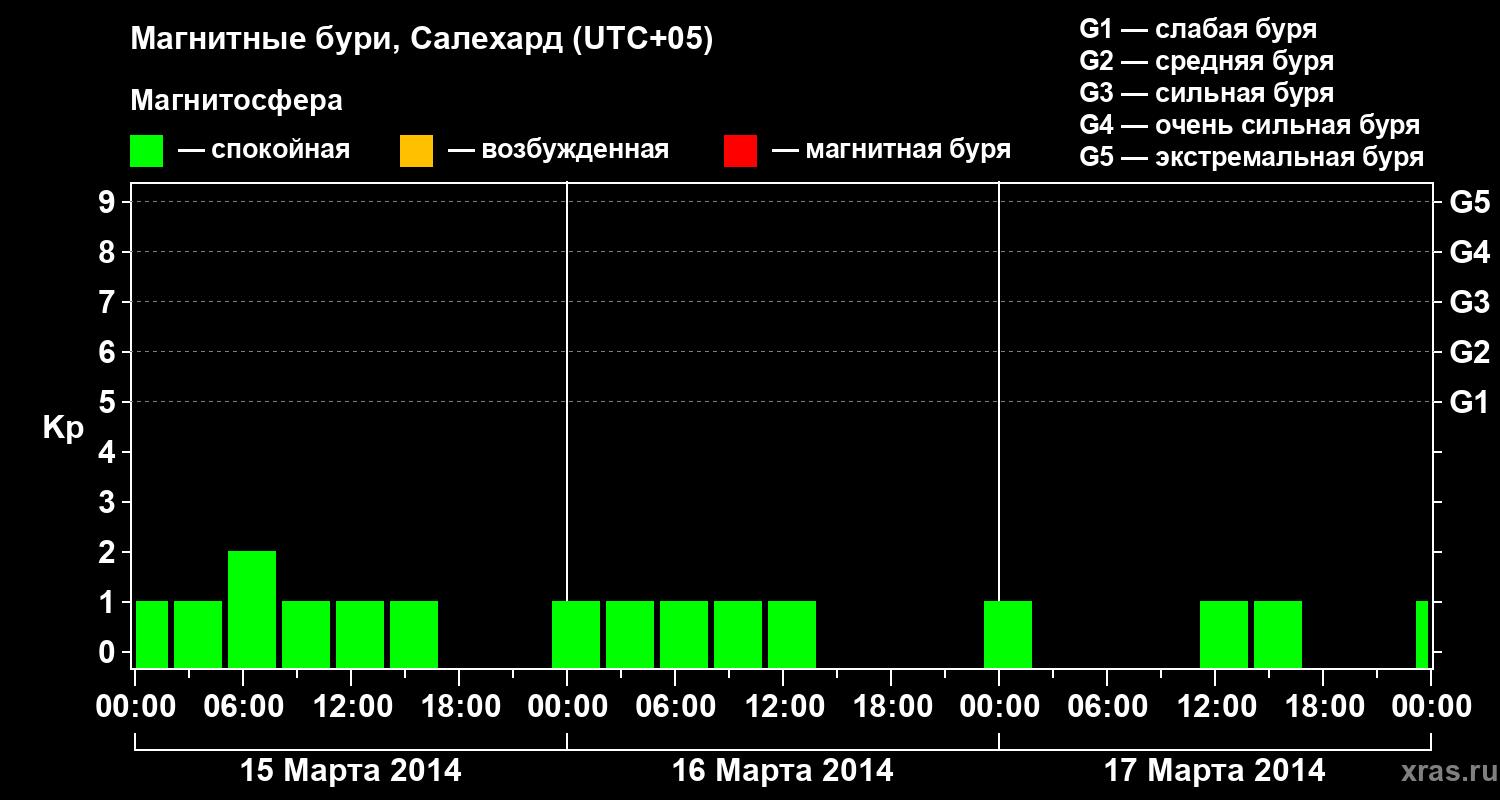1500x800 pixels.
Task: Click the bar spanning midnight into 16 March
Action: (x=576, y=634)
